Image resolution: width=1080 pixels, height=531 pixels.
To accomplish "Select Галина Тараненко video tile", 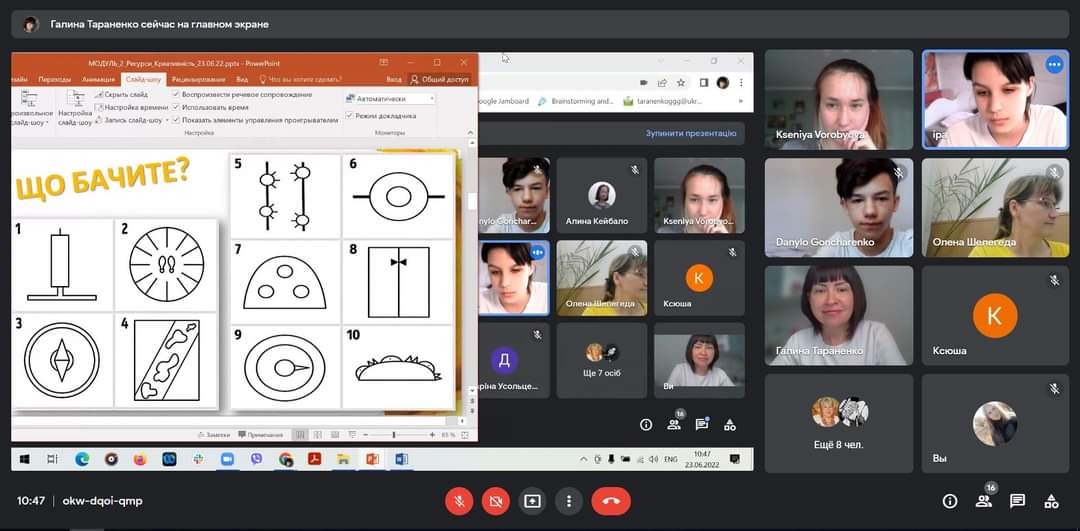I will click(x=839, y=315).
